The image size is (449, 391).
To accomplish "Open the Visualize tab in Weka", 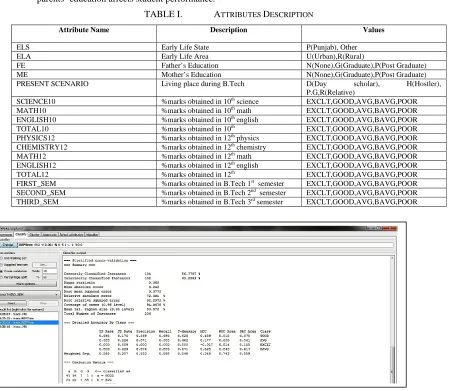I will pos(92,235).
